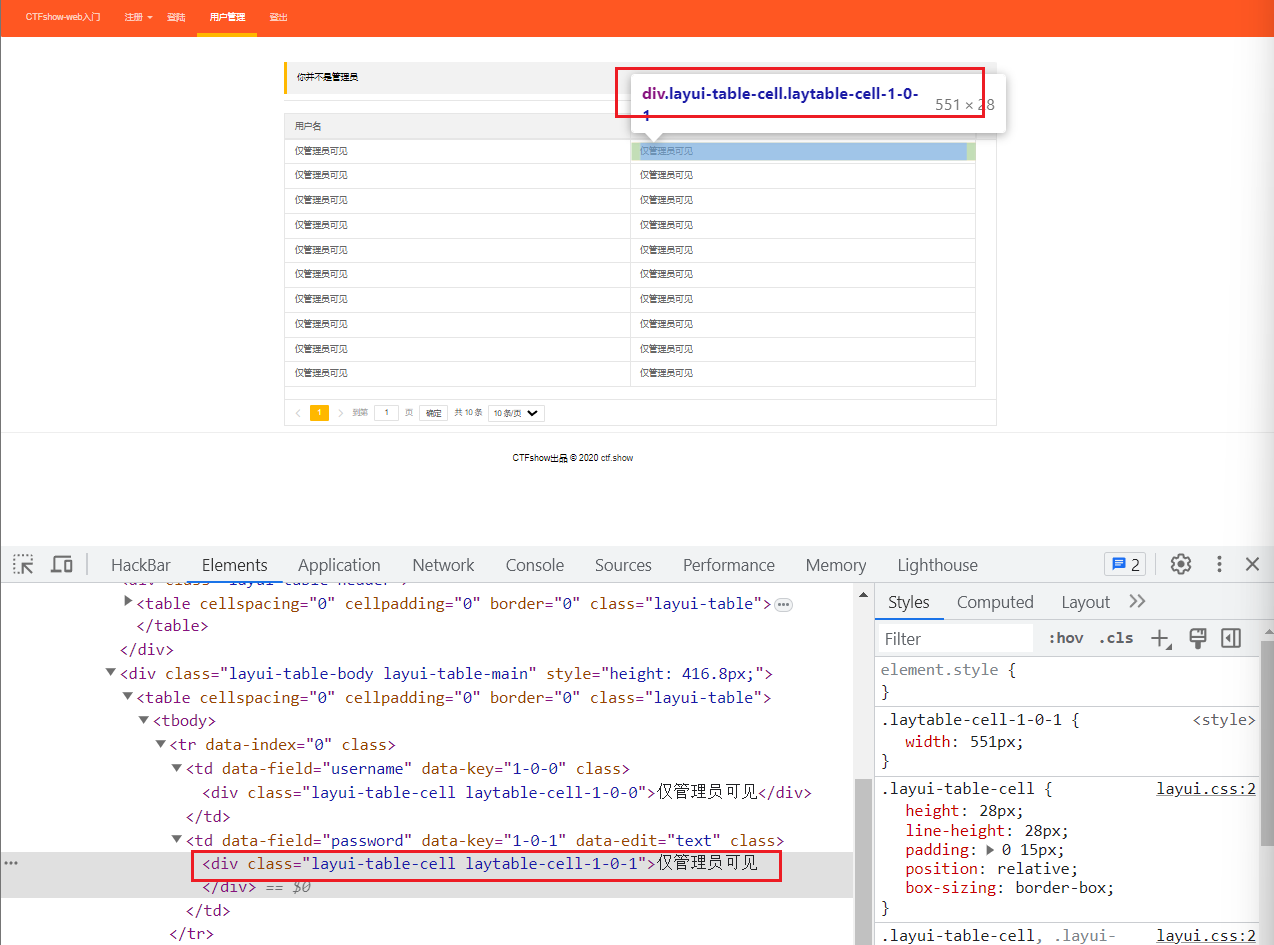
Task: Click the issues counter badge showing 2
Action: coord(1125,564)
